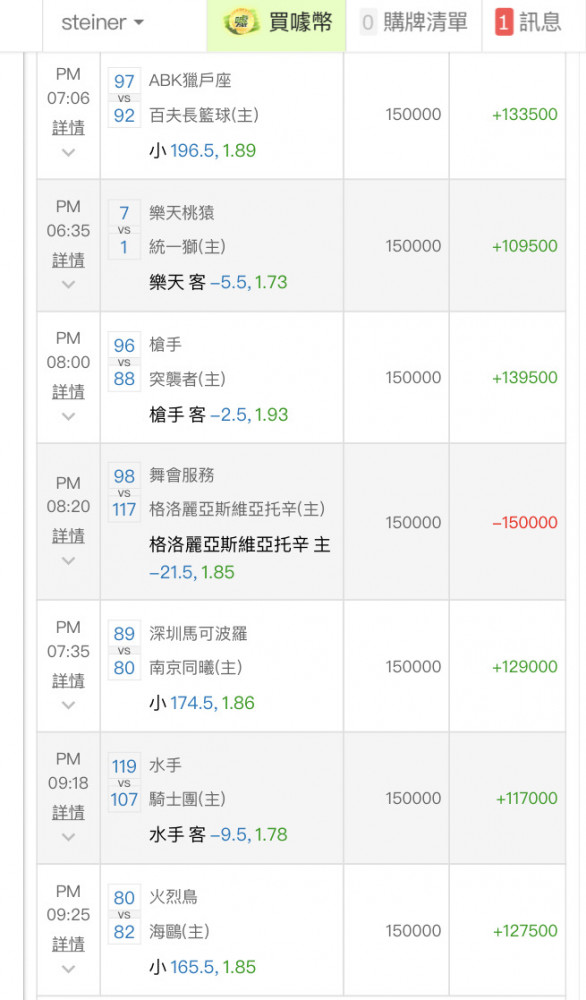Click the 97 vs 92 score box
The width and height of the screenshot is (586, 1000).
pos(124,98)
